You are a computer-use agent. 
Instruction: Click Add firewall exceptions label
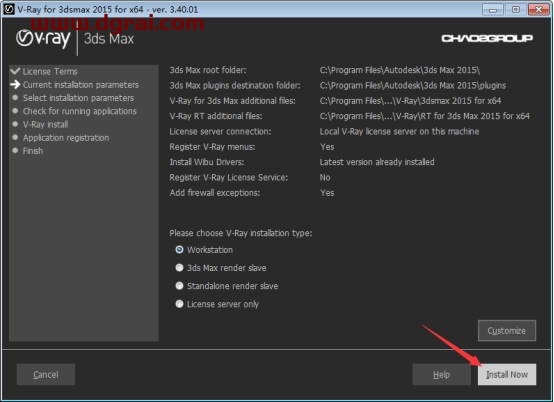tap(215, 193)
